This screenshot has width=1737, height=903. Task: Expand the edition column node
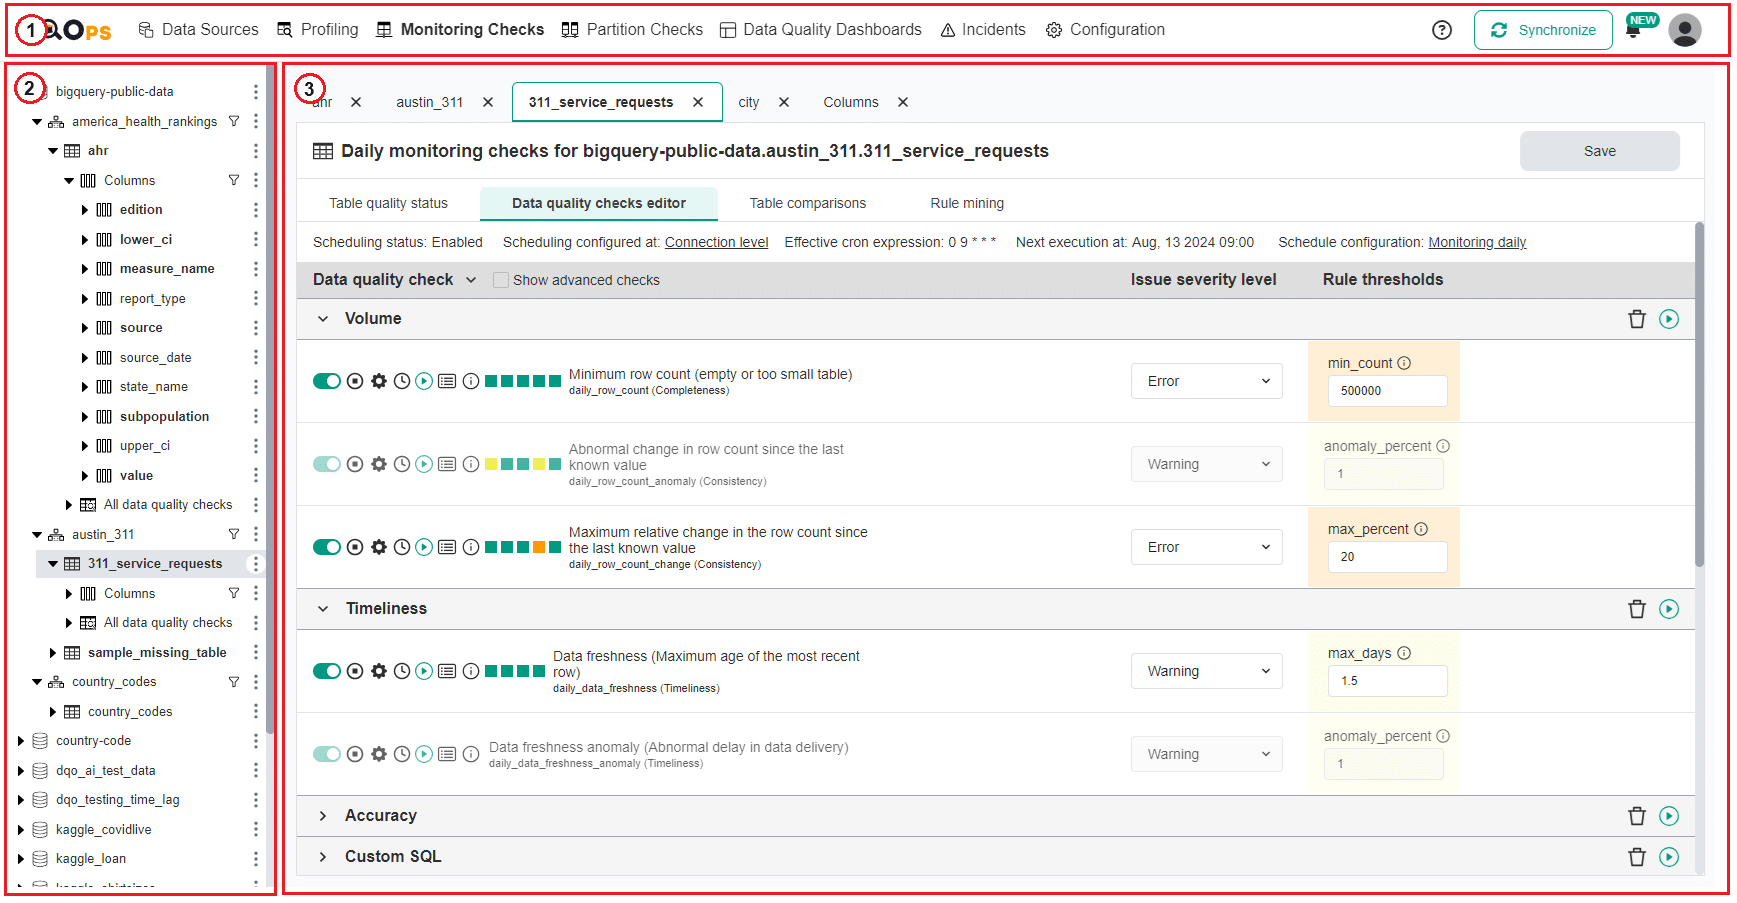click(85, 210)
